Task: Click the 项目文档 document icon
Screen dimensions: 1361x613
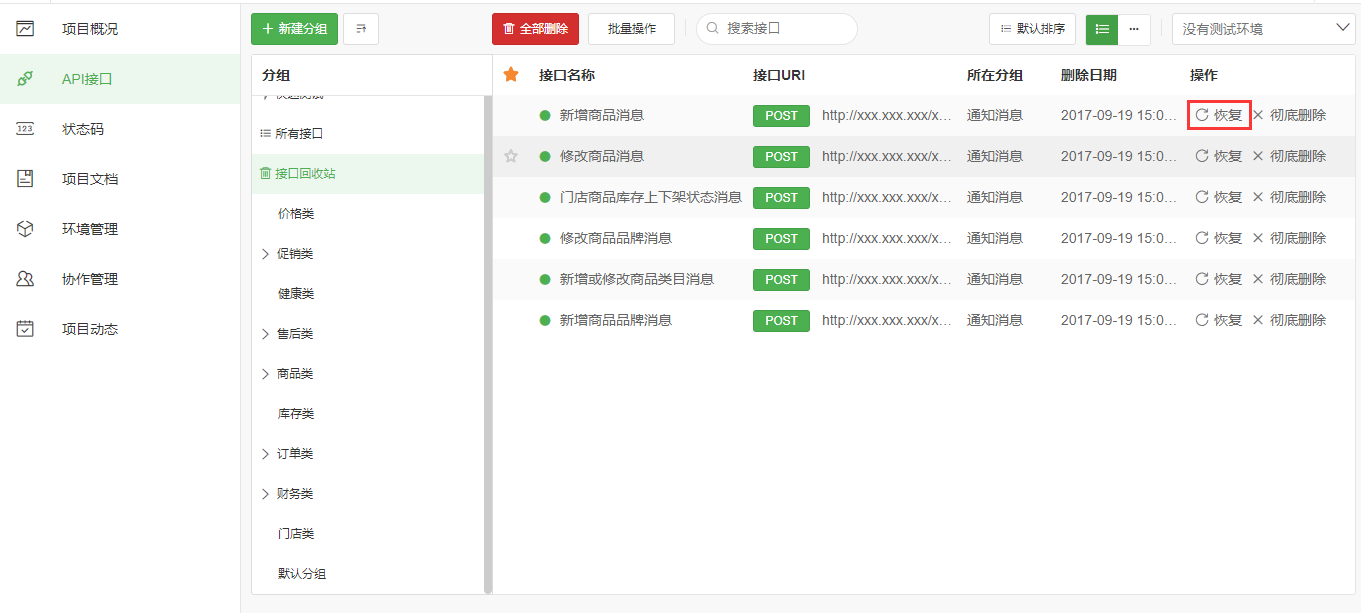Action: (26, 179)
